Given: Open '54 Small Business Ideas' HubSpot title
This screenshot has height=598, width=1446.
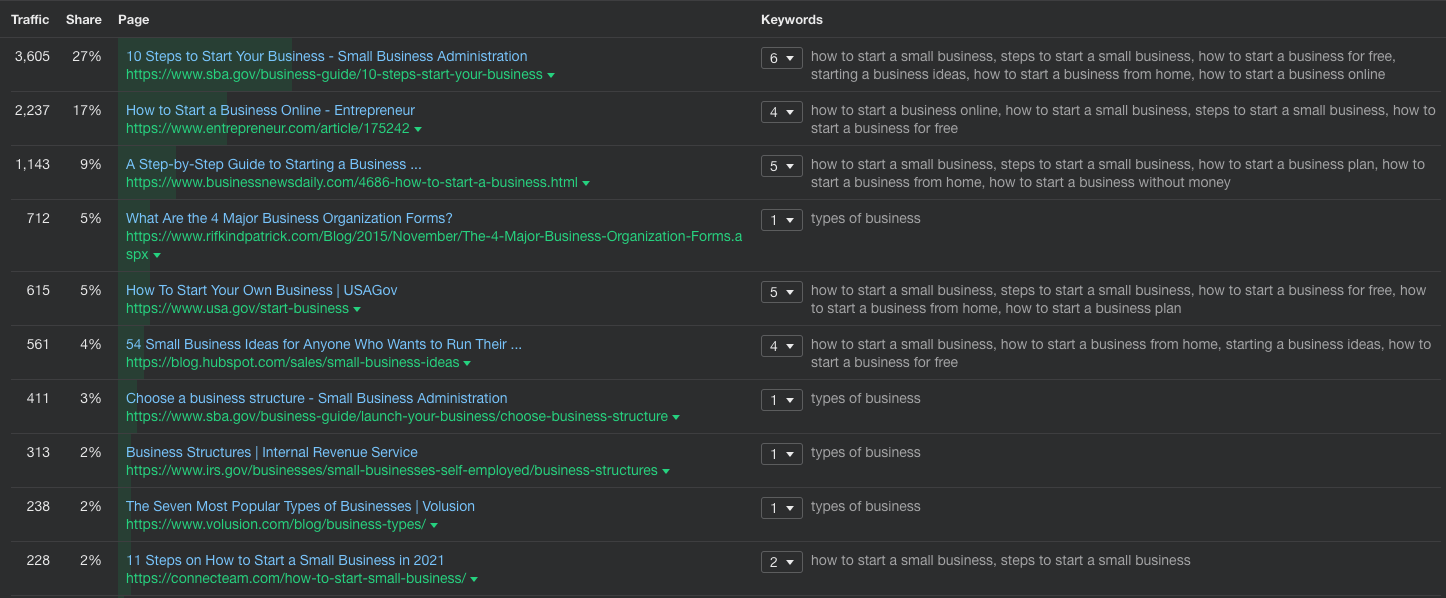Looking at the screenshot, I should [x=324, y=344].
